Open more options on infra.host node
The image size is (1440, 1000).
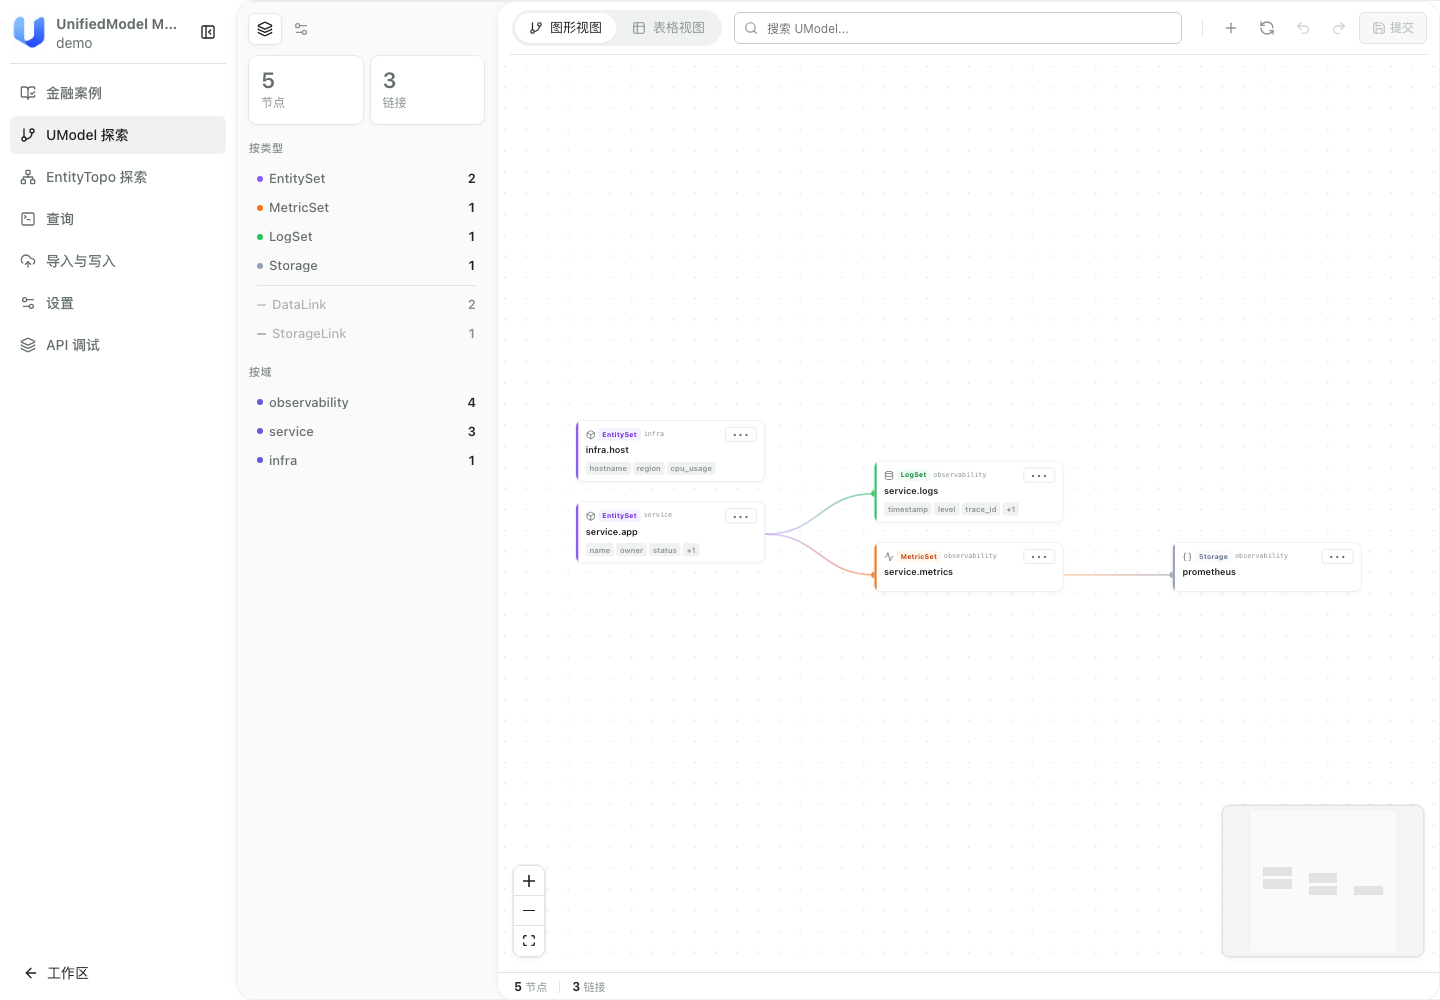pos(740,435)
